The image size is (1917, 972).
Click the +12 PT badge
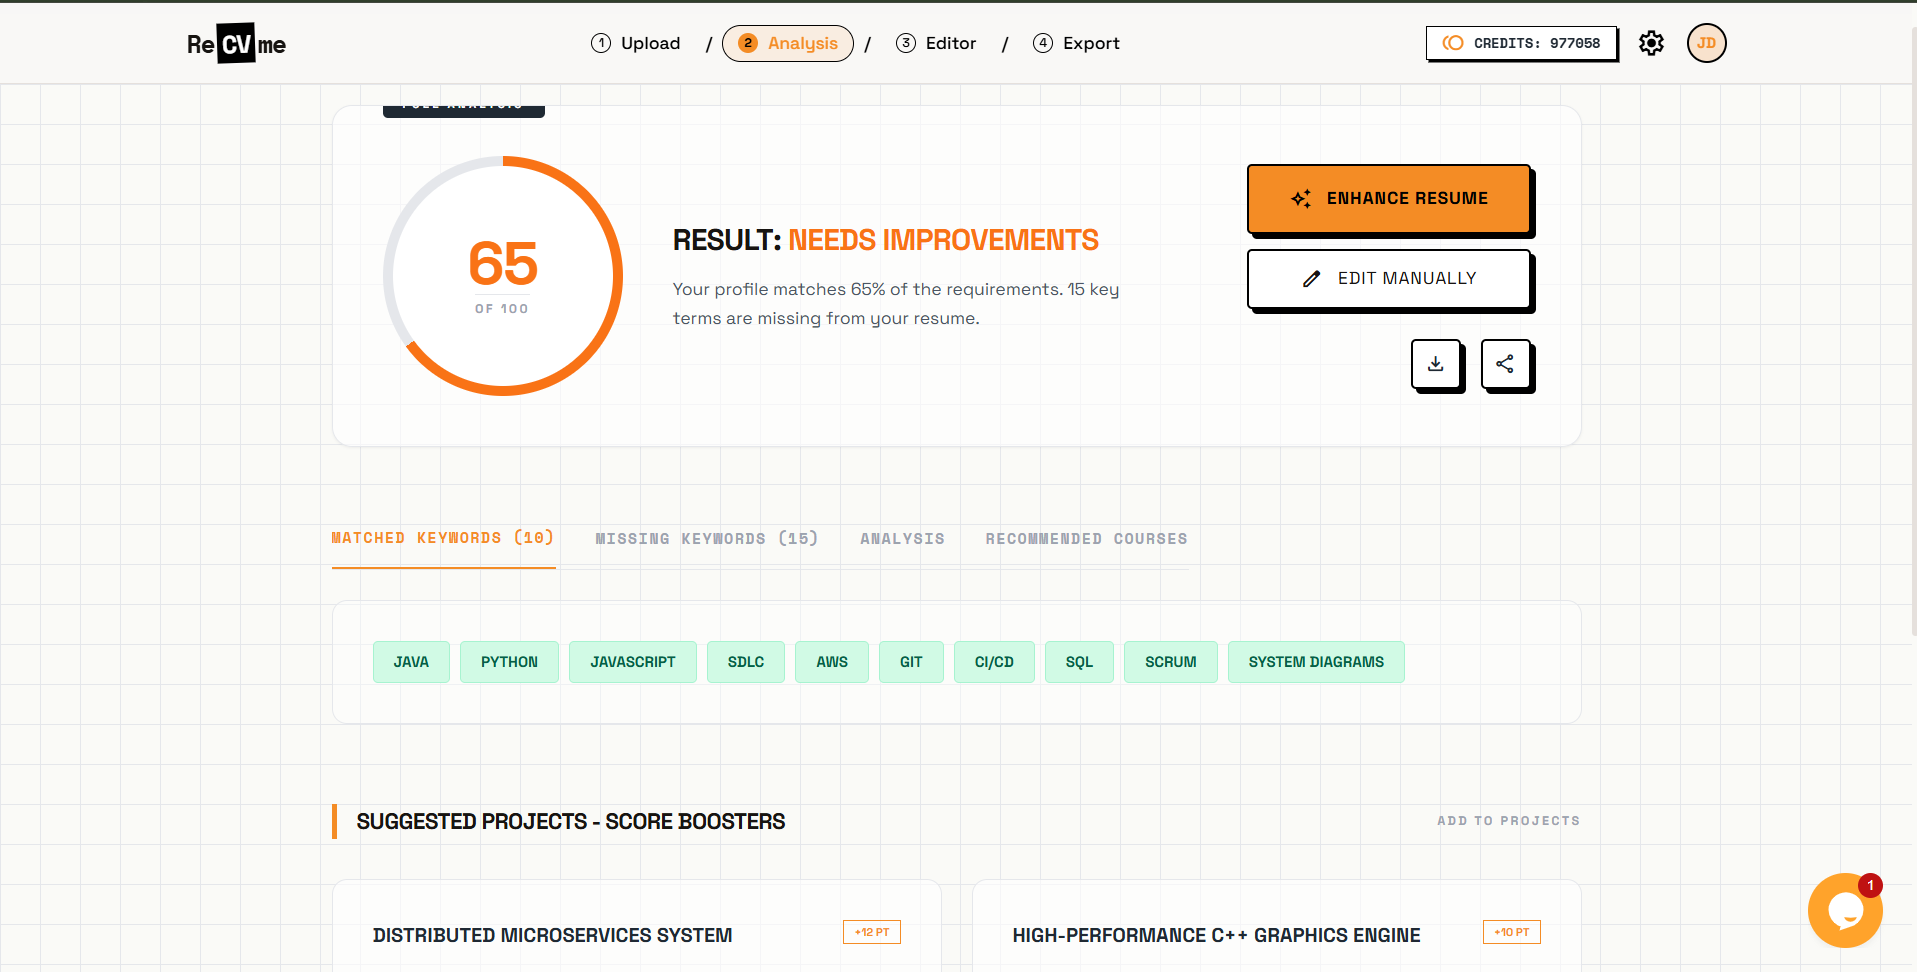pos(872,932)
